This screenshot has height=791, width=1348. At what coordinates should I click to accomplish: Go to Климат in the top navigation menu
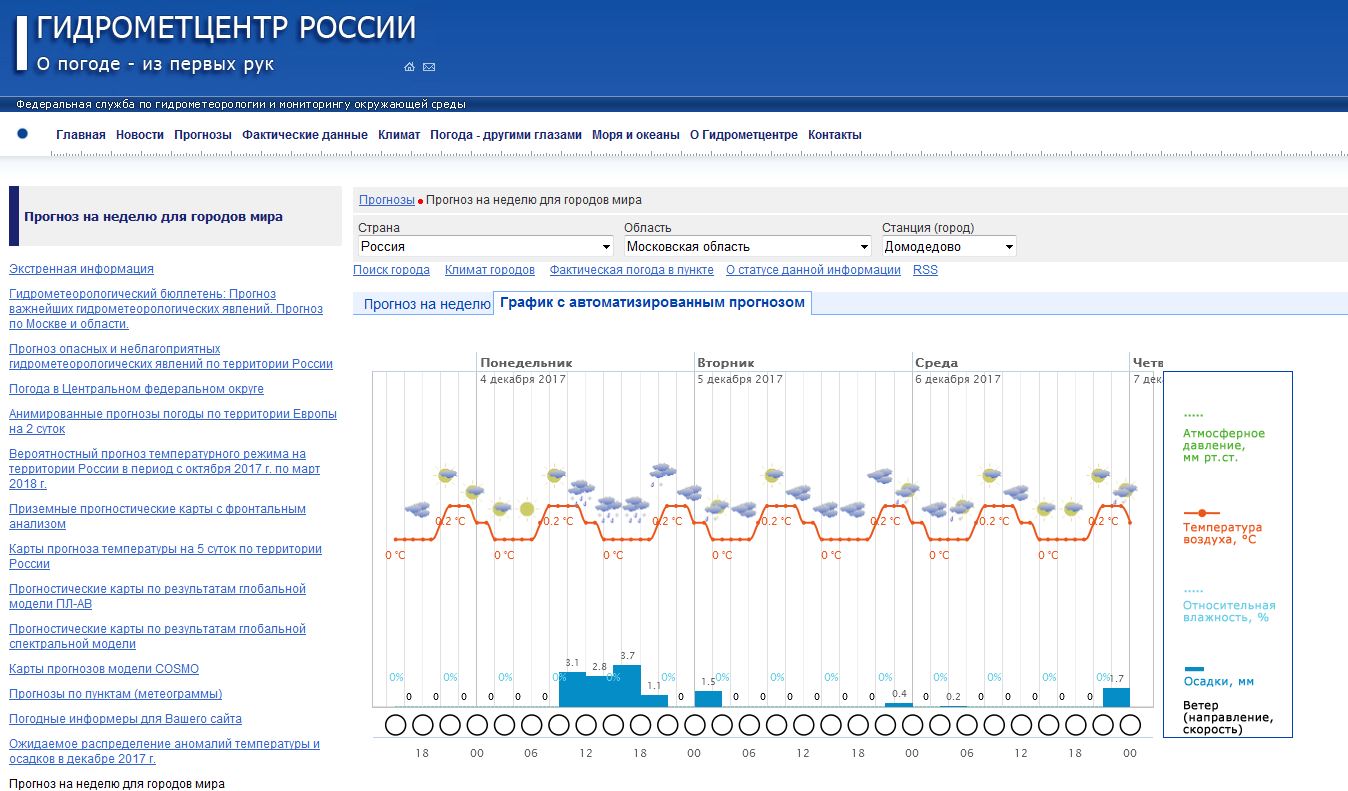coord(399,135)
